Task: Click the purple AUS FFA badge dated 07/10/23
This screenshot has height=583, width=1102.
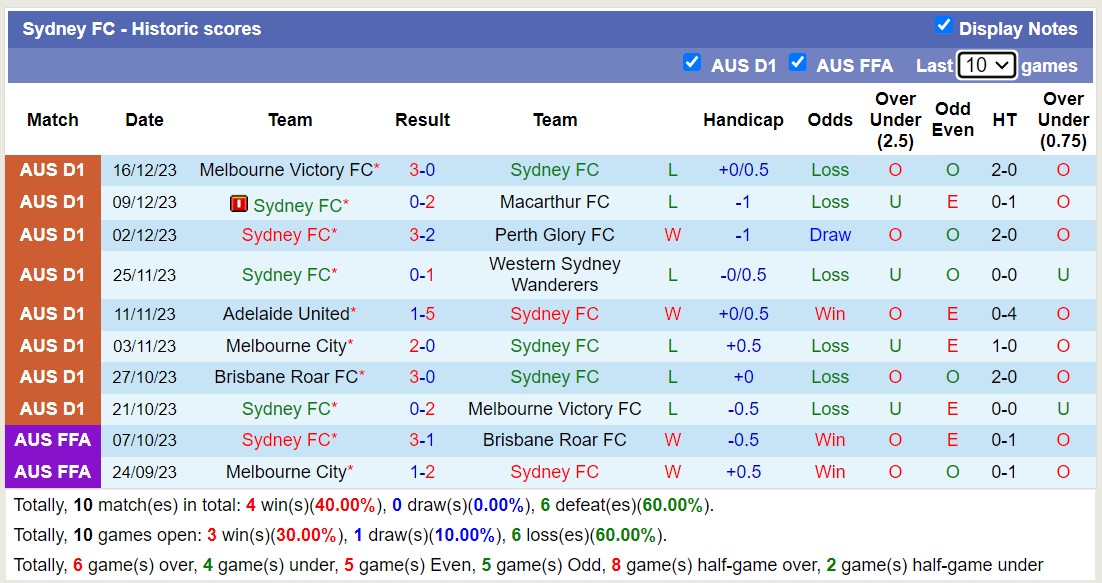Action: coord(52,440)
